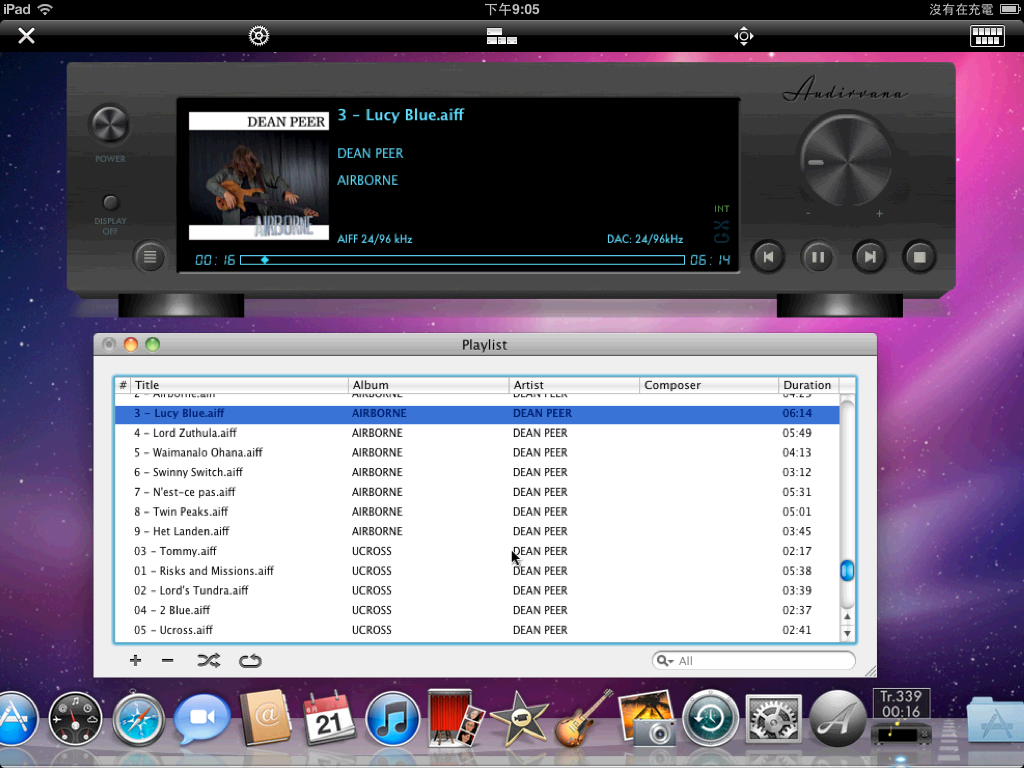Toggle shuffle in the Playlist window
This screenshot has width=1024, height=768.
209,660
